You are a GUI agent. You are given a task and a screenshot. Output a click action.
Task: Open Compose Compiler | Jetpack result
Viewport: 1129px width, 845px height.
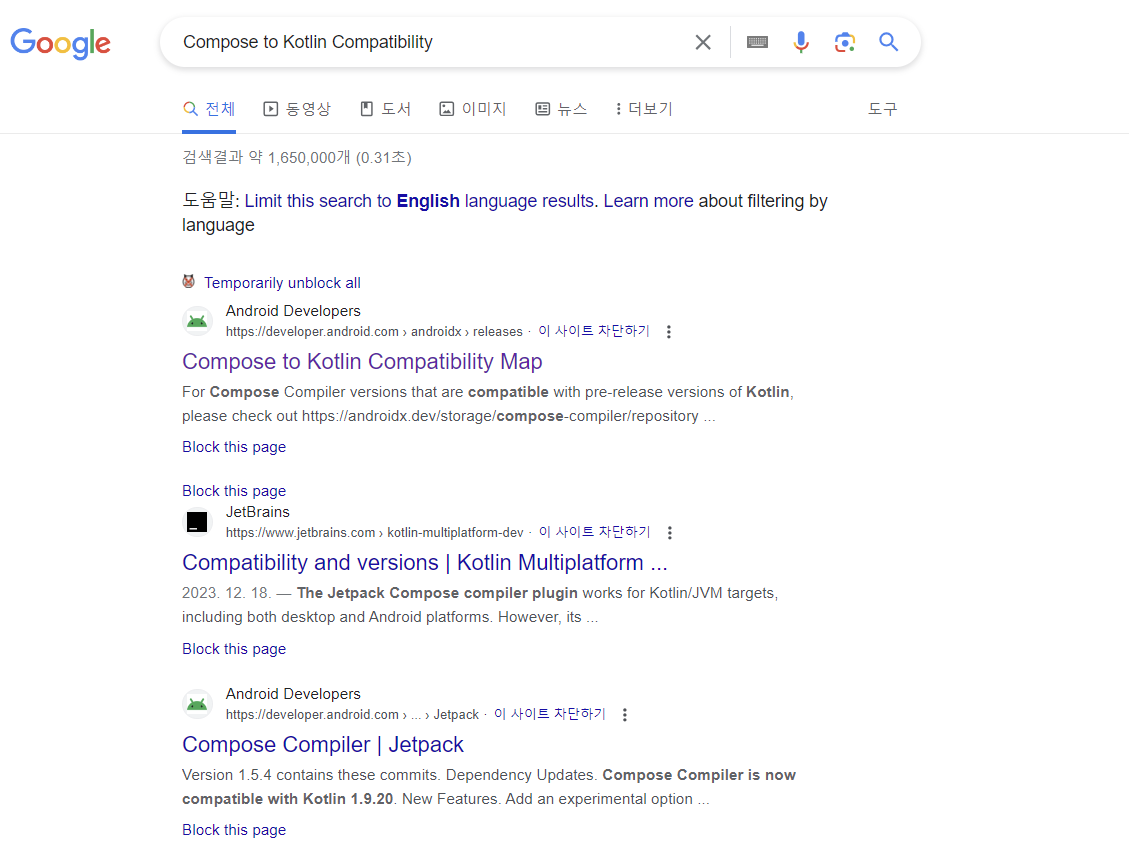[323, 744]
